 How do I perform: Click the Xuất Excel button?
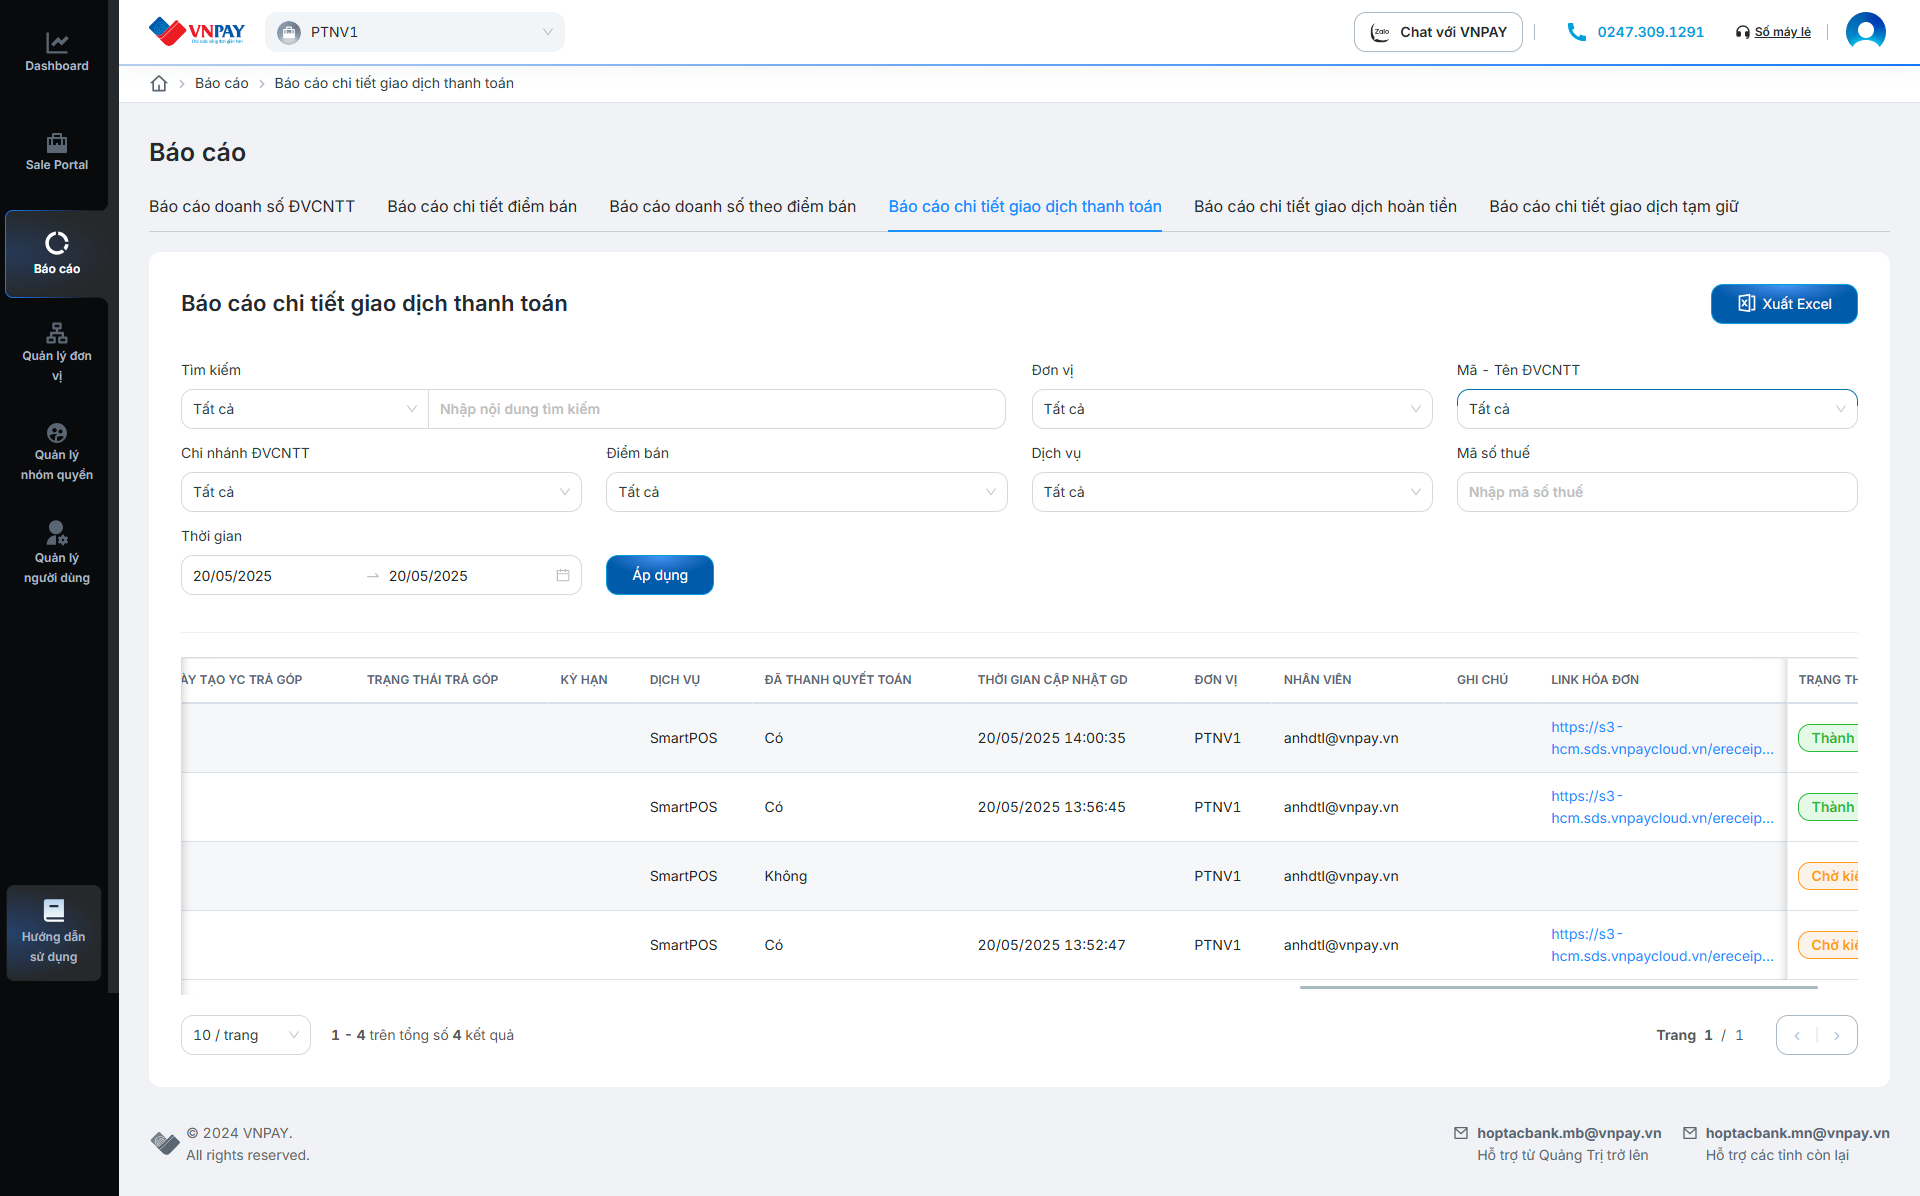click(1784, 304)
